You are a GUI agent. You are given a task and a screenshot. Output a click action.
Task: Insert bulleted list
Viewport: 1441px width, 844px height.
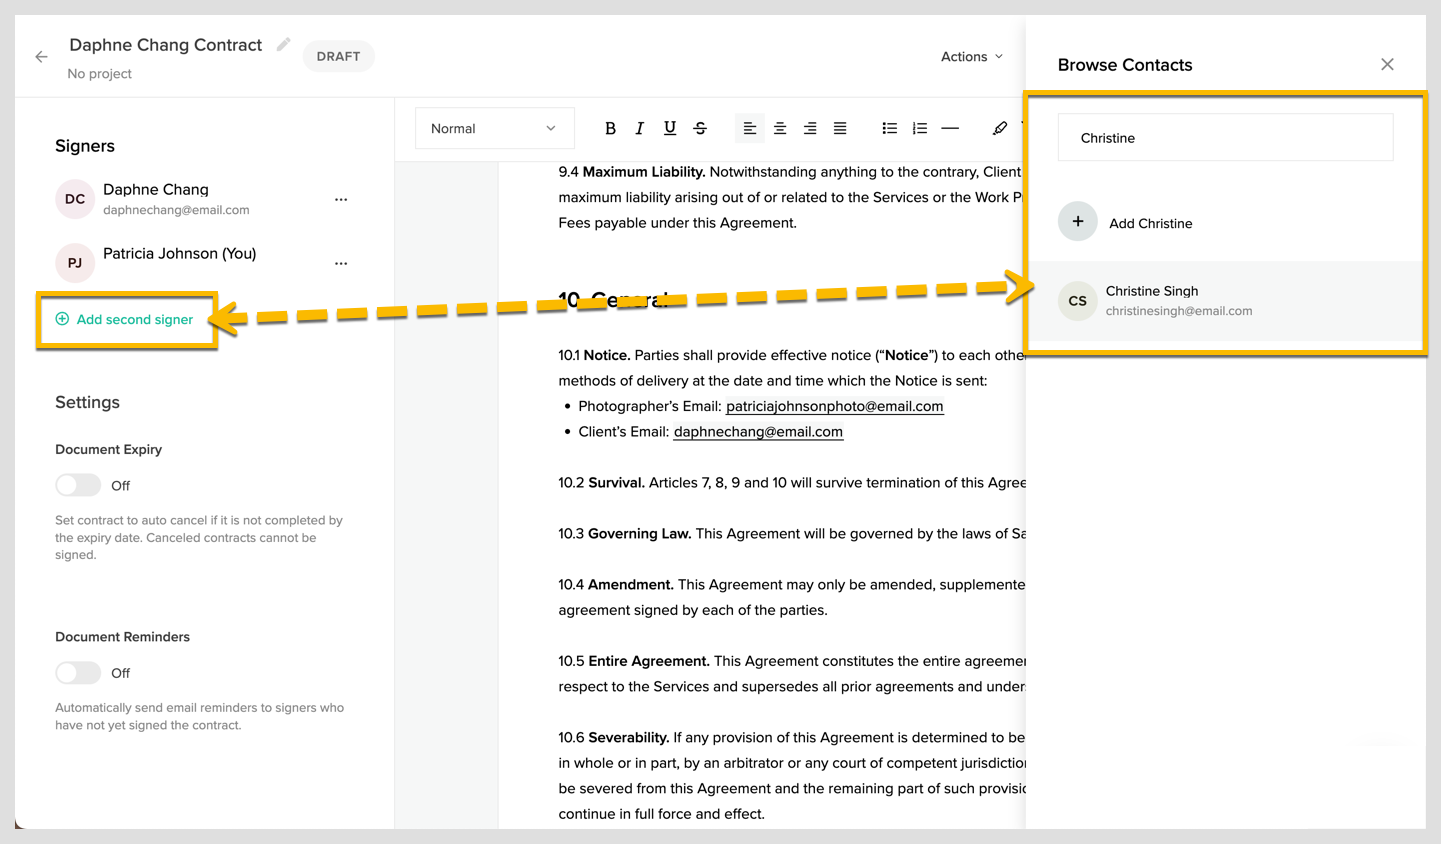889,128
